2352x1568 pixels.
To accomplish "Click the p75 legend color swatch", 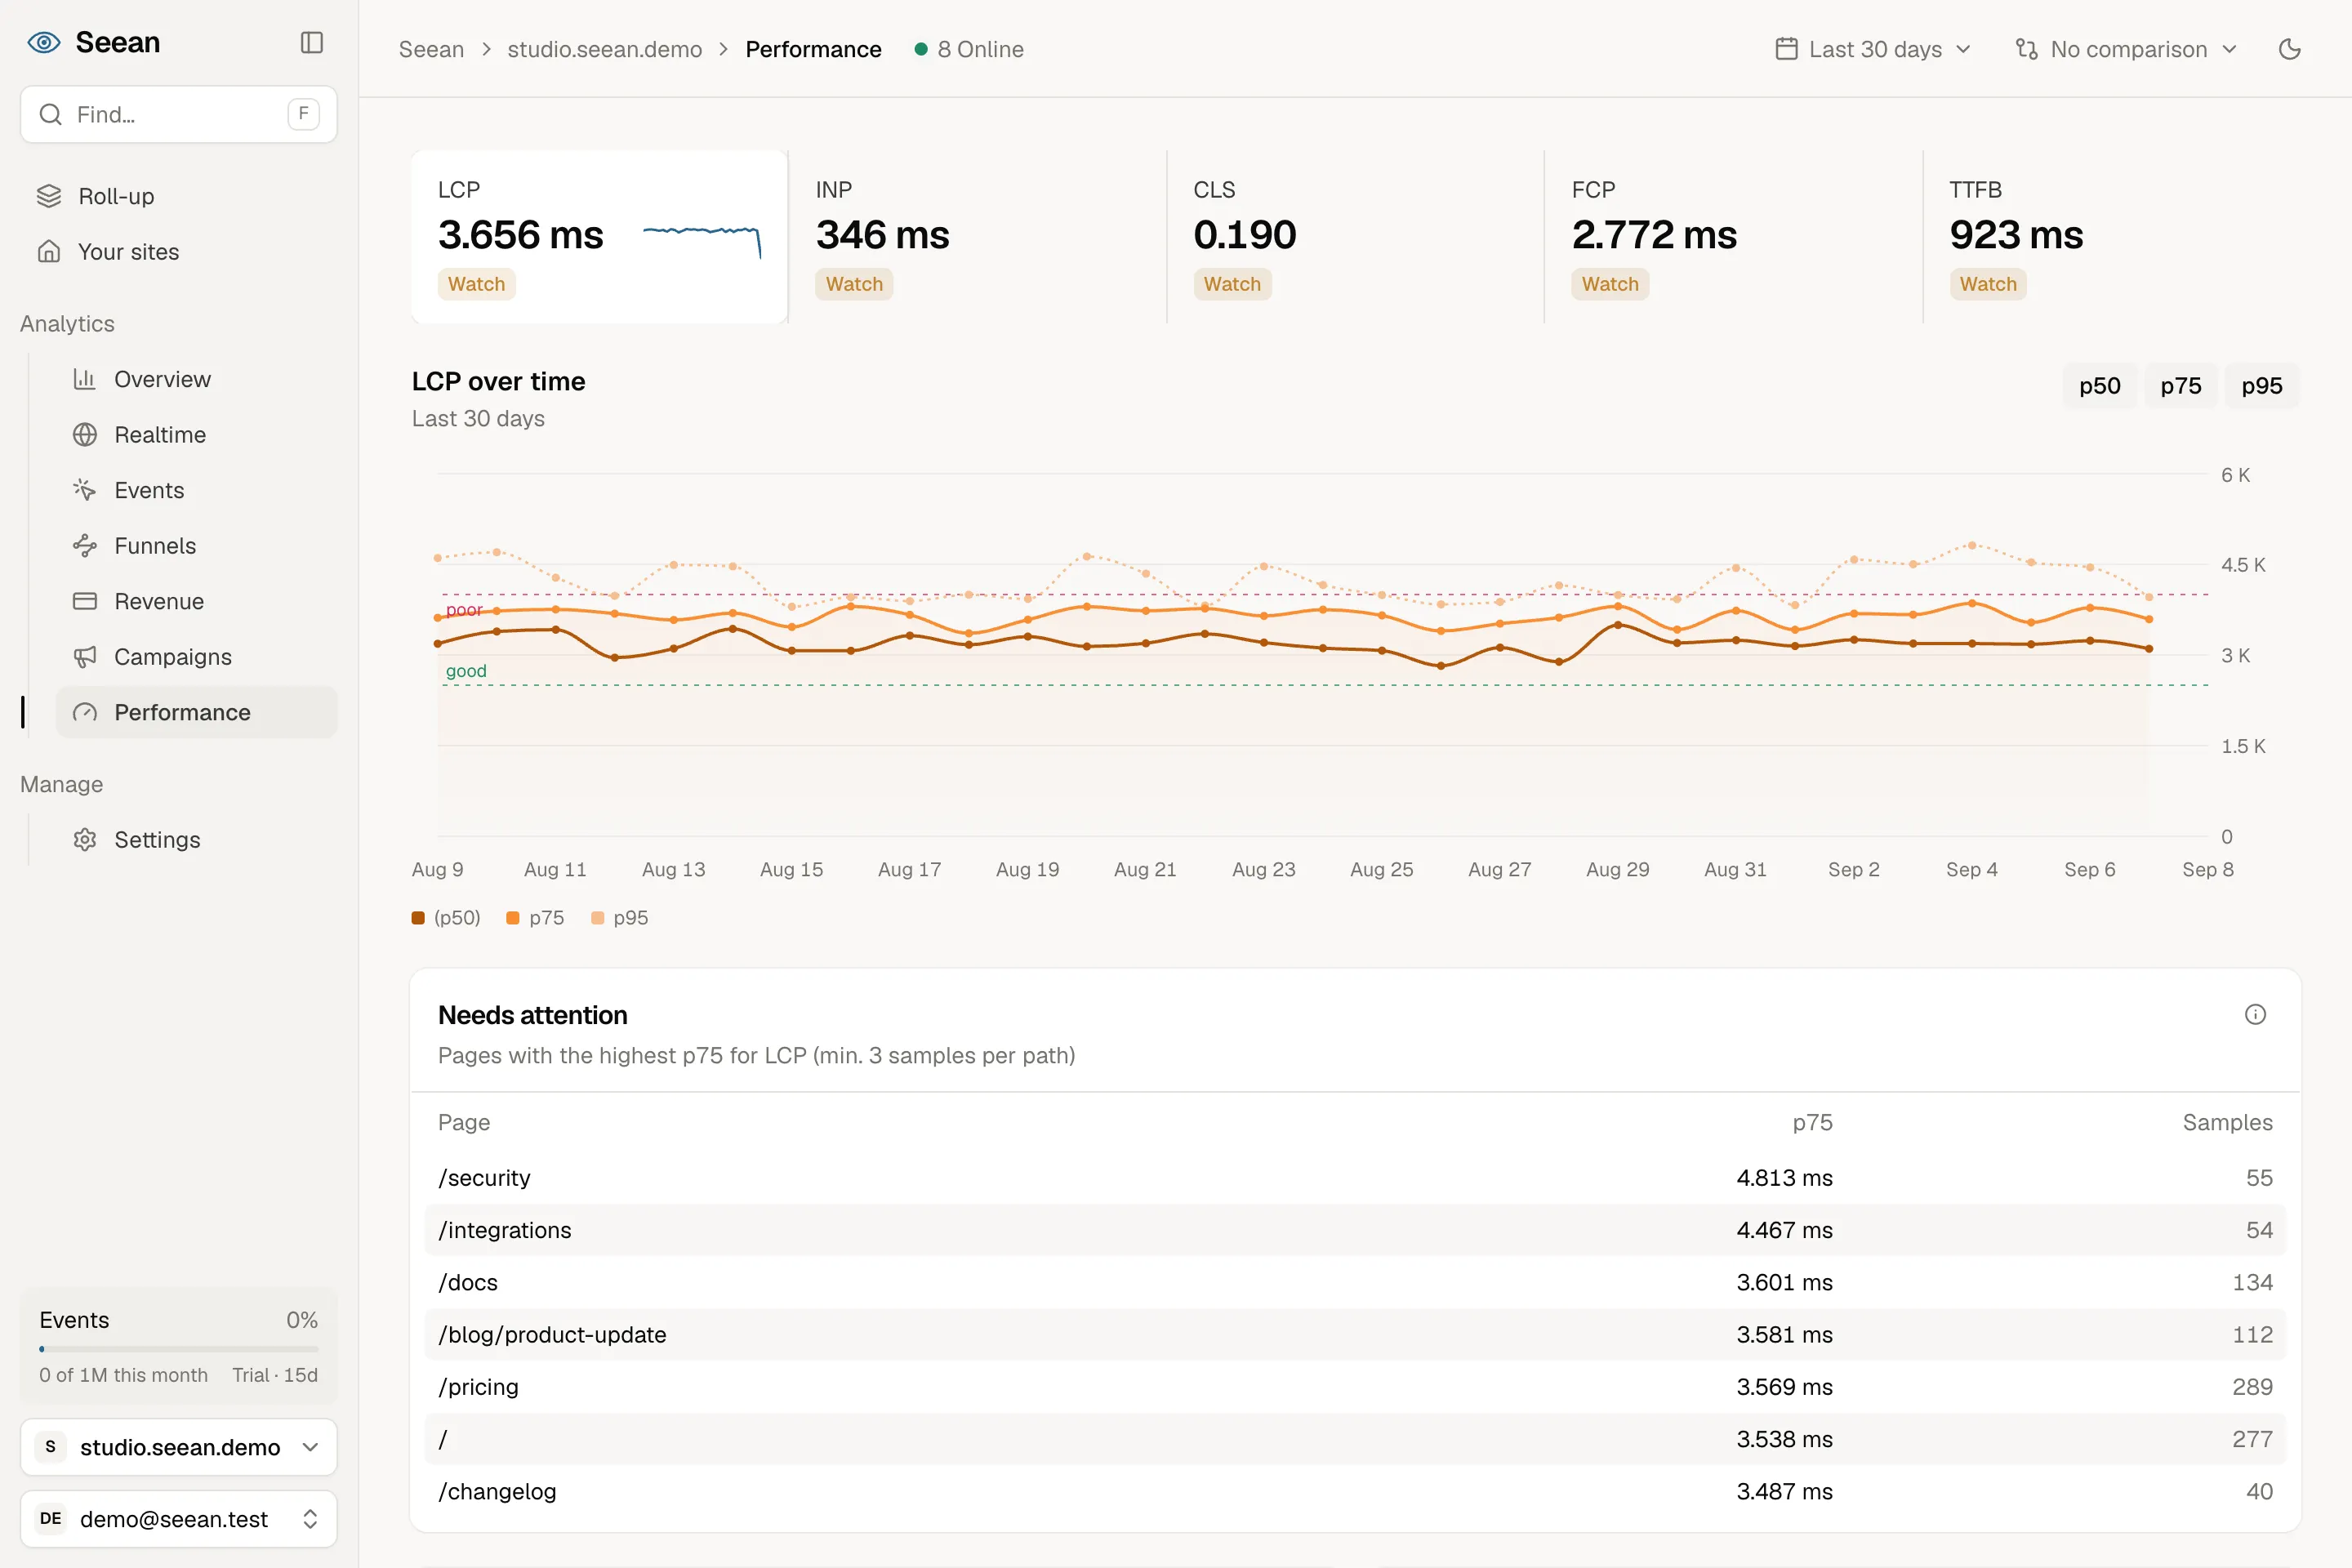I will click(x=513, y=918).
